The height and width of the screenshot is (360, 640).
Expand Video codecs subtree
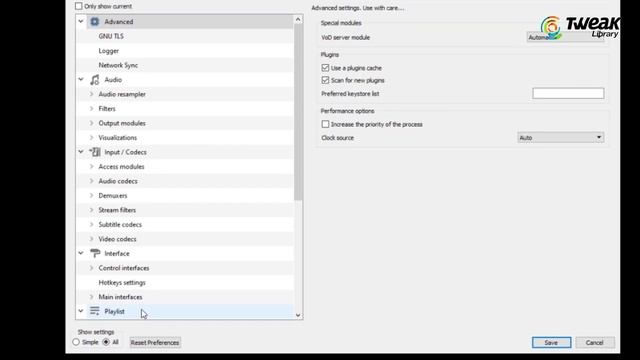coord(91,239)
